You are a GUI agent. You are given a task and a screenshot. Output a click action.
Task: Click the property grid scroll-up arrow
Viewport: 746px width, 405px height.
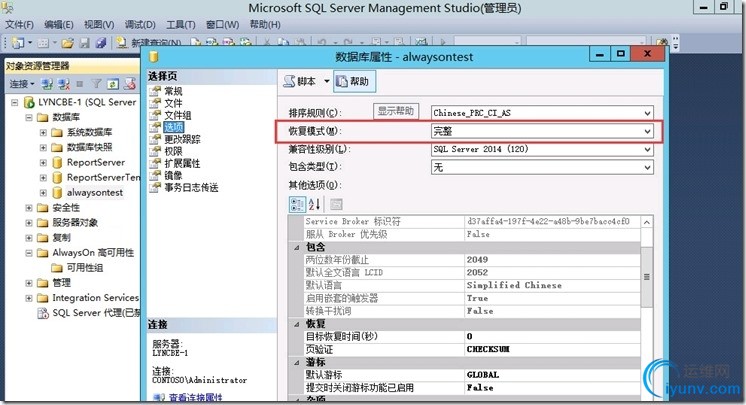click(x=647, y=222)
